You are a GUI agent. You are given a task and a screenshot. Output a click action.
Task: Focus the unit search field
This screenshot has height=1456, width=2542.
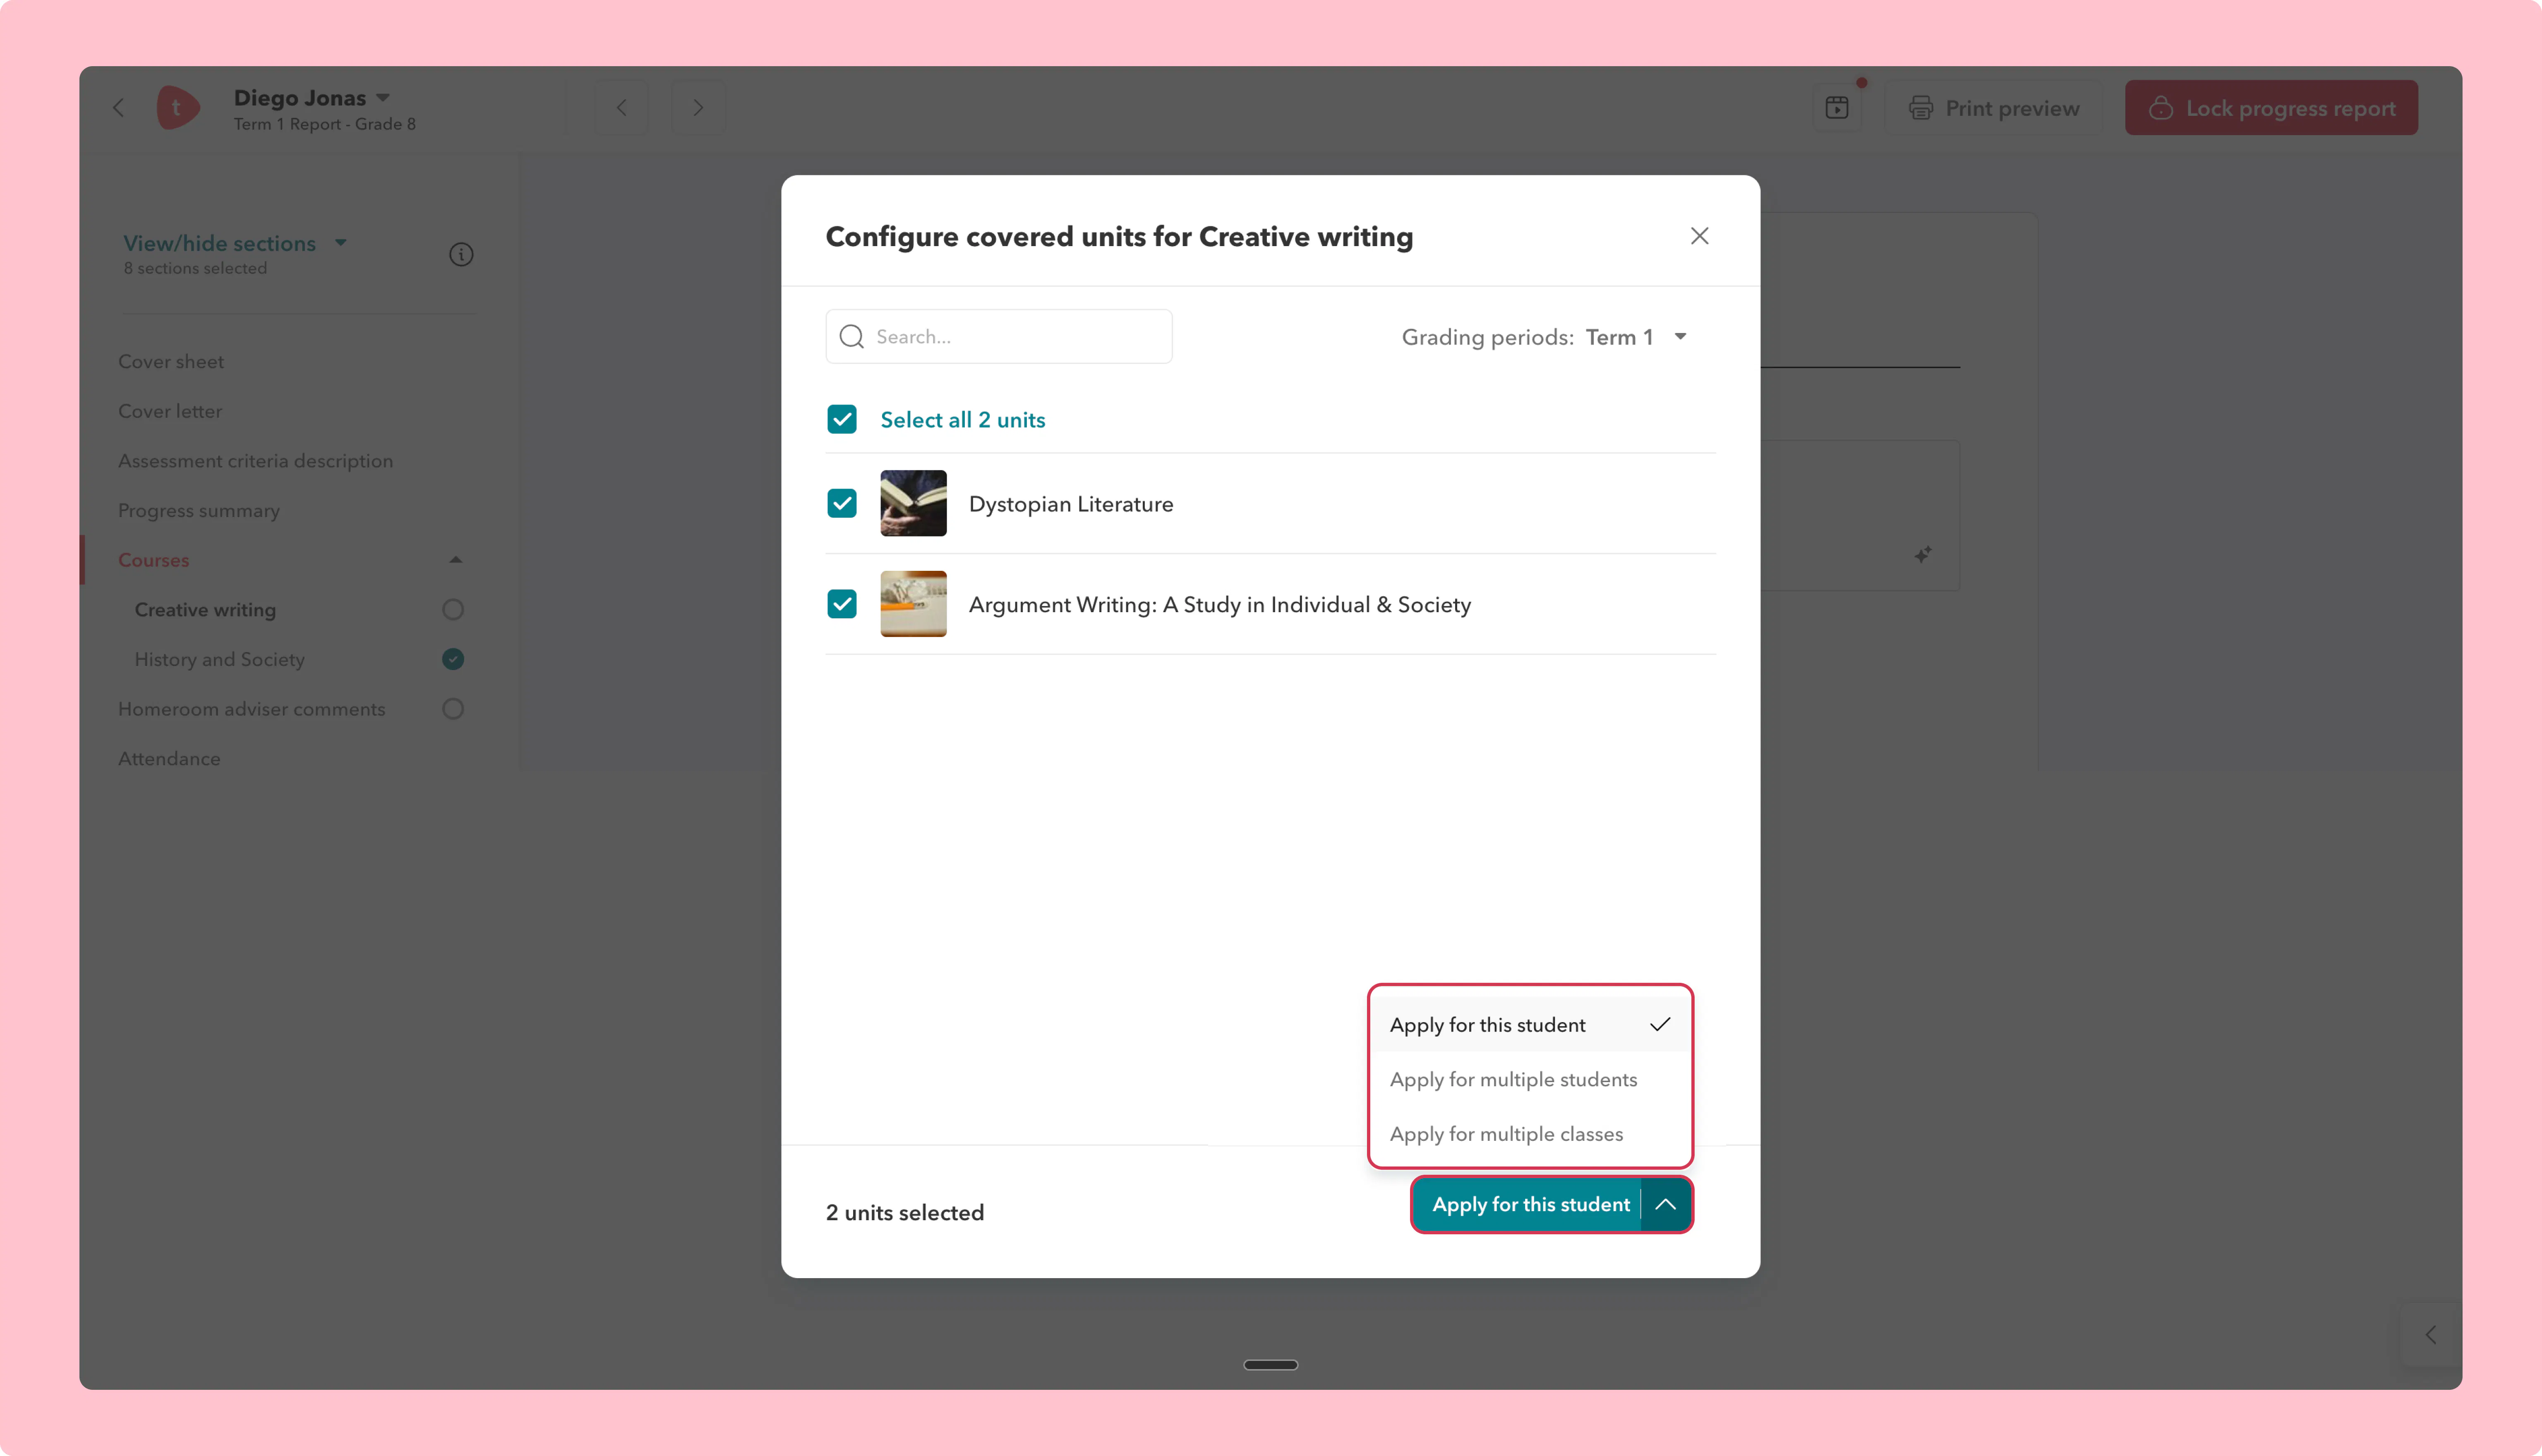coord(999,337)
